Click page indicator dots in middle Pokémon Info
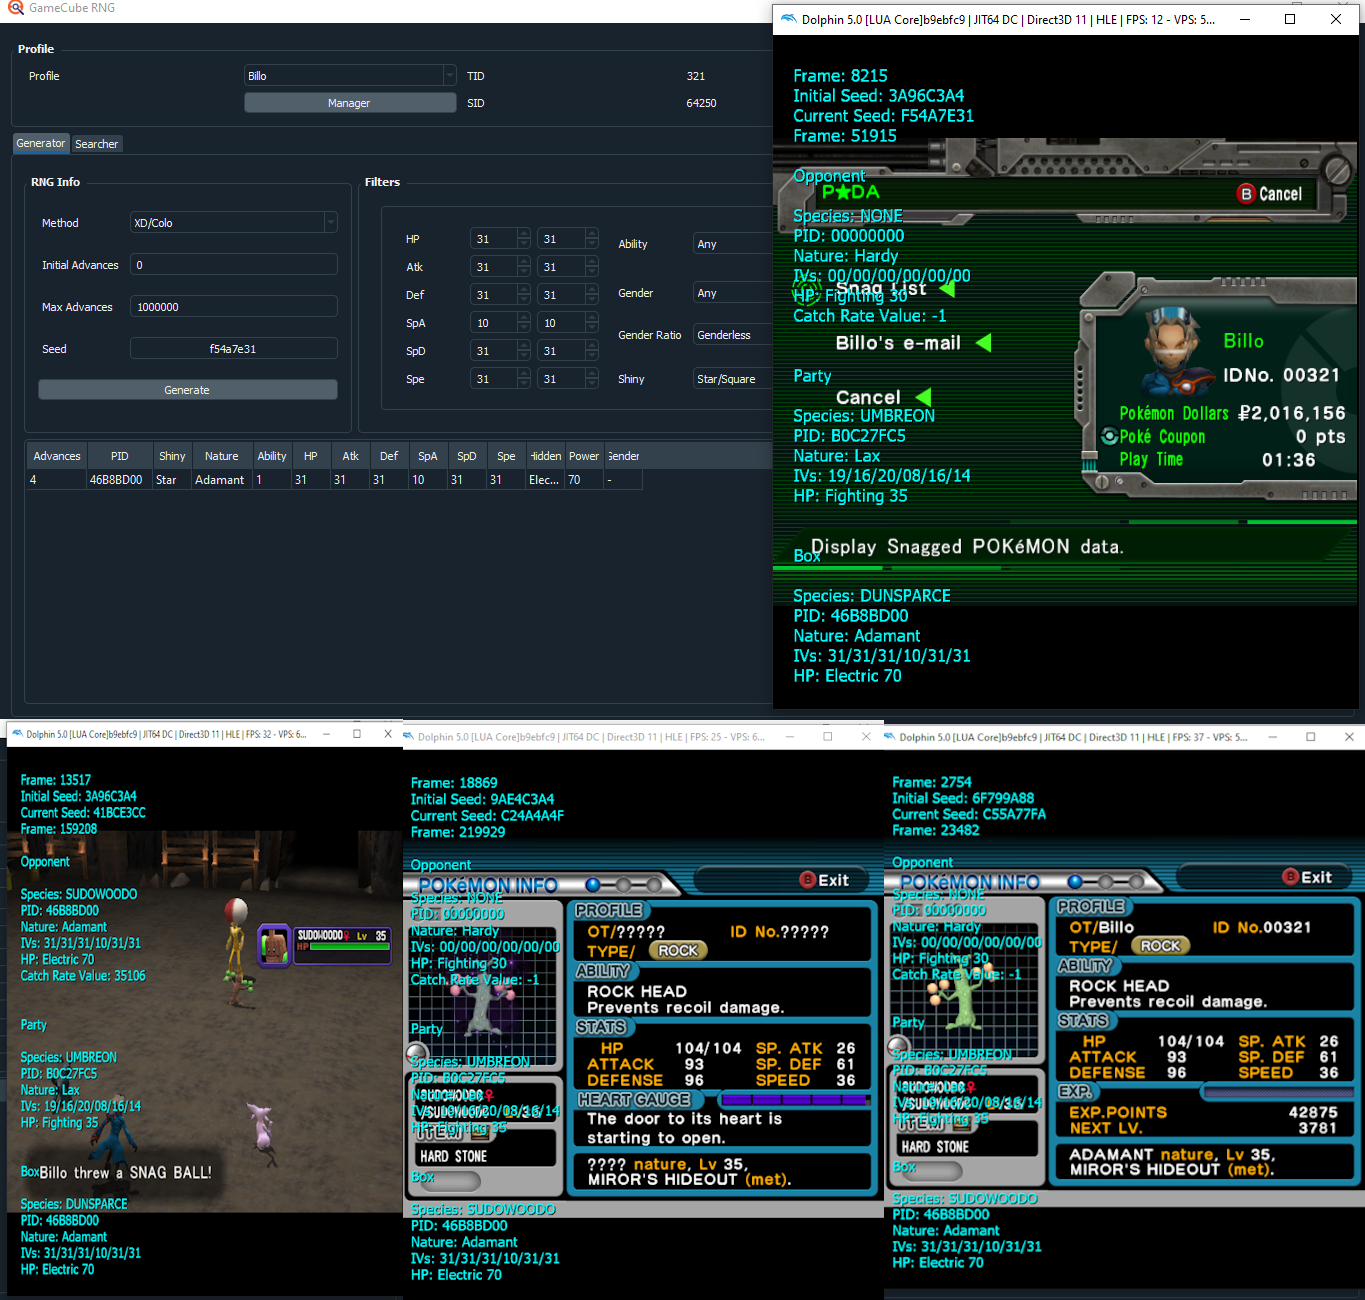Viewport: 1365px width, 1300px height. pos(624,885)
